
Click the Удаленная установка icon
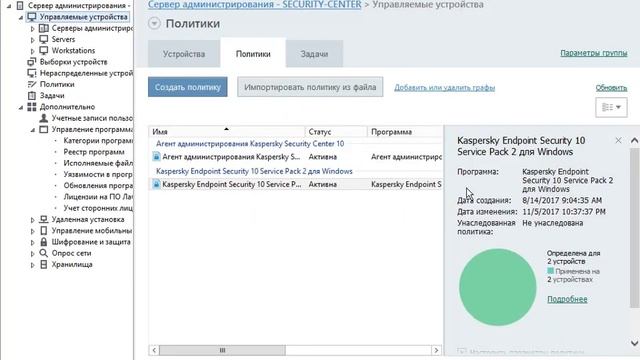[44, 220]
